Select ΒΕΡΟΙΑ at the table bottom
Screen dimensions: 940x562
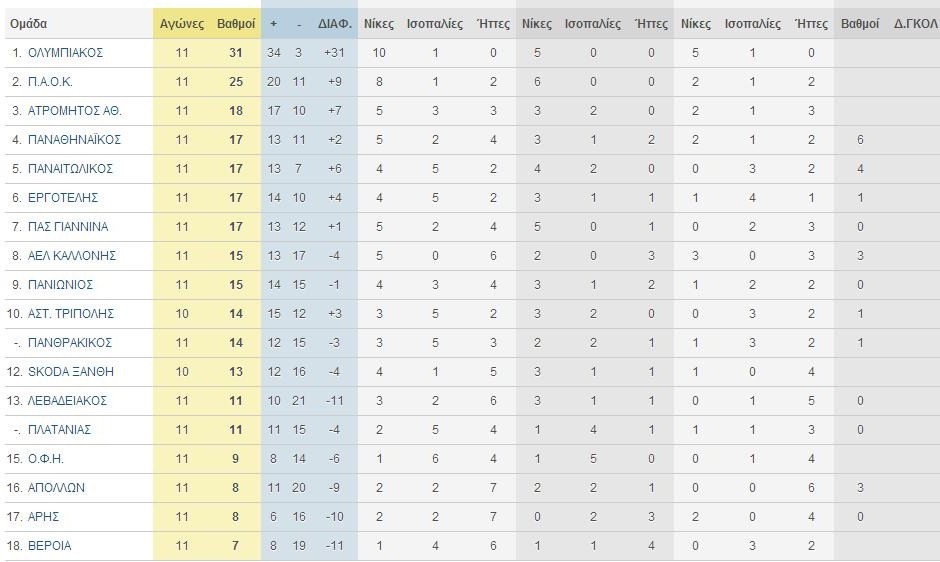[50, 546]
